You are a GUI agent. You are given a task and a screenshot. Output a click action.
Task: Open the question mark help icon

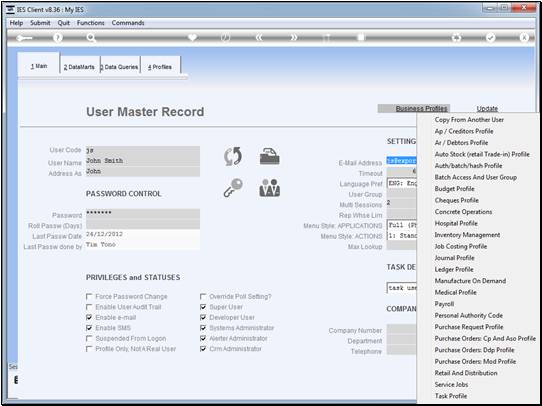click(x=58, y=38)
